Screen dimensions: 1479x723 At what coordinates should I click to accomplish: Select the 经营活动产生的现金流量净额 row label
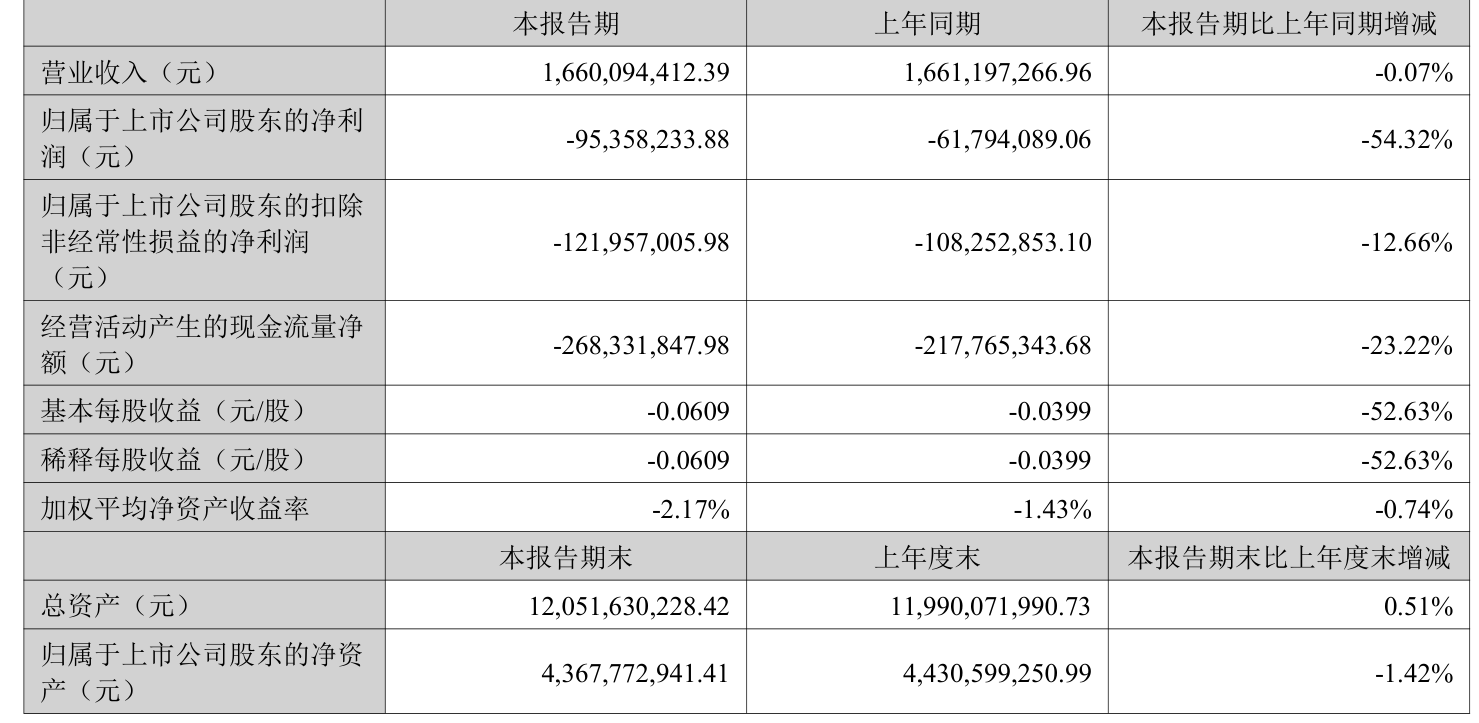(201, 343)
